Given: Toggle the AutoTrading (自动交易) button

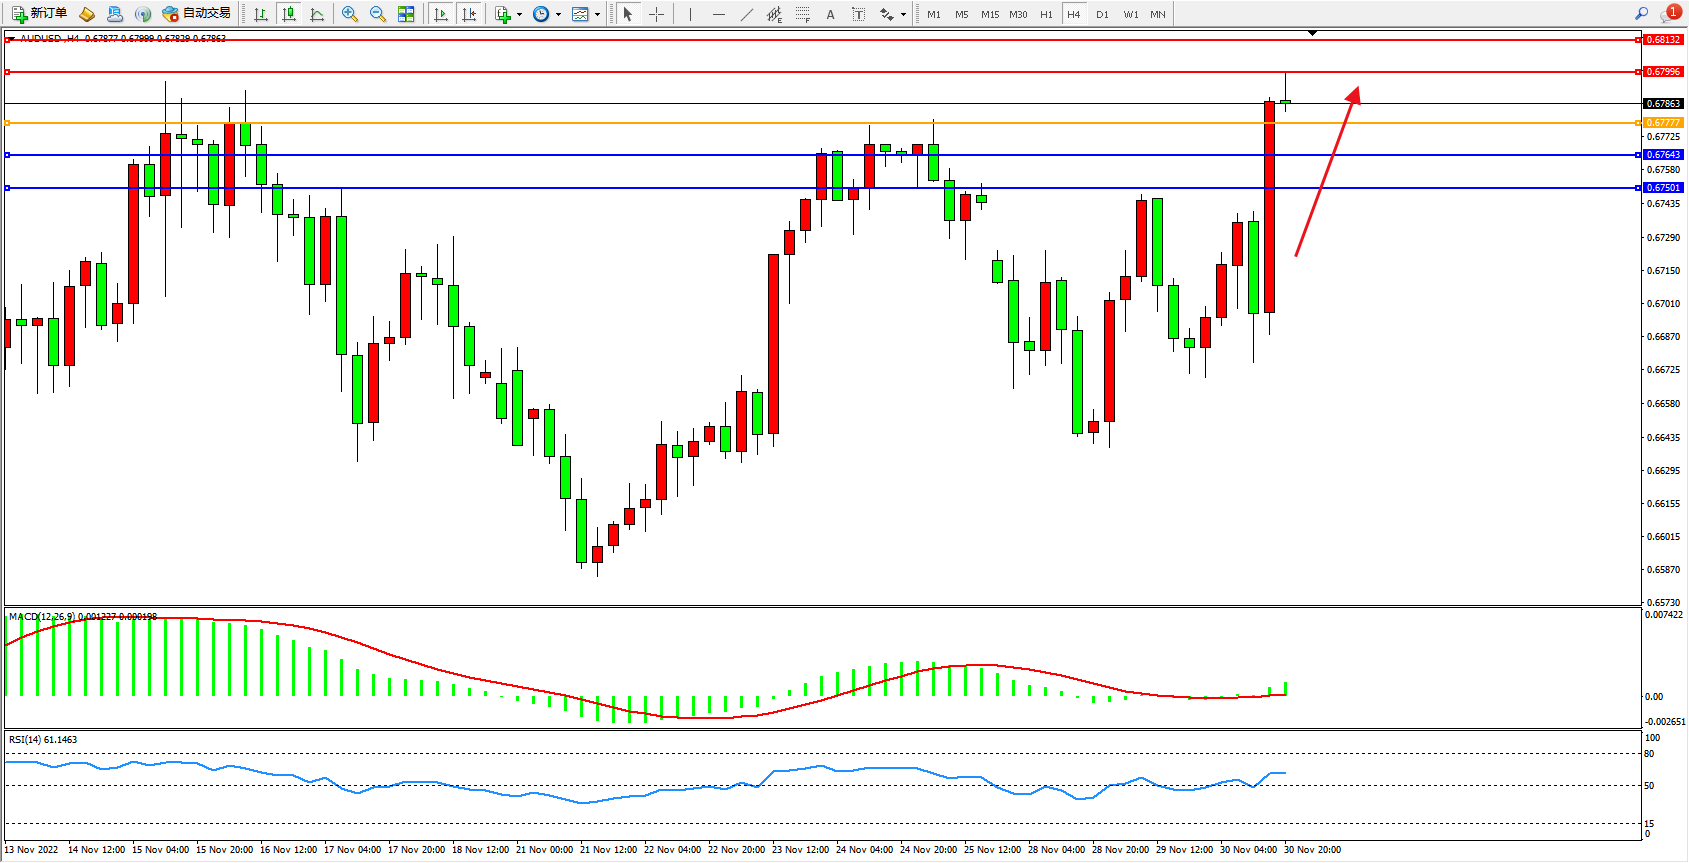Looking at the screenshot, I should click(x=196, y=14).
